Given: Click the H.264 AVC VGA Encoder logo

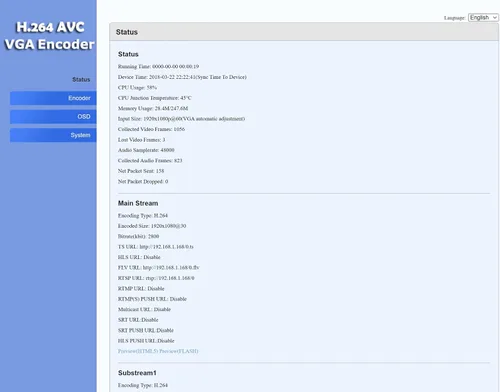Looking at the screenshot, I should (x=49, y=36).
